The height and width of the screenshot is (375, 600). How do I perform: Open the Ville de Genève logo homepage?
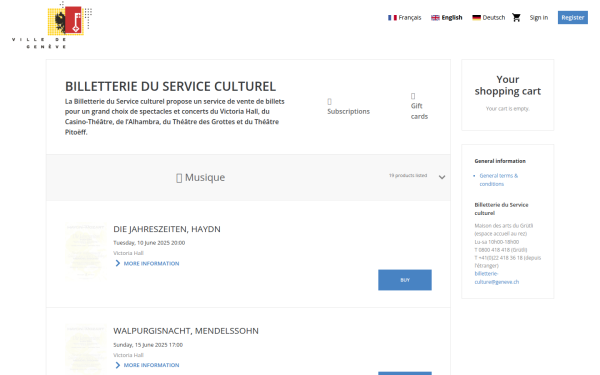pyautogui.click(x=52, y=25)
